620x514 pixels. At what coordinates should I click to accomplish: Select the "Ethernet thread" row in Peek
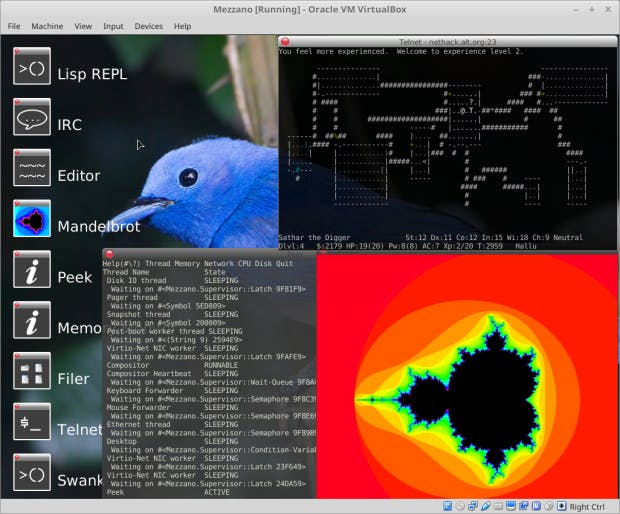[x=172, y=425]
